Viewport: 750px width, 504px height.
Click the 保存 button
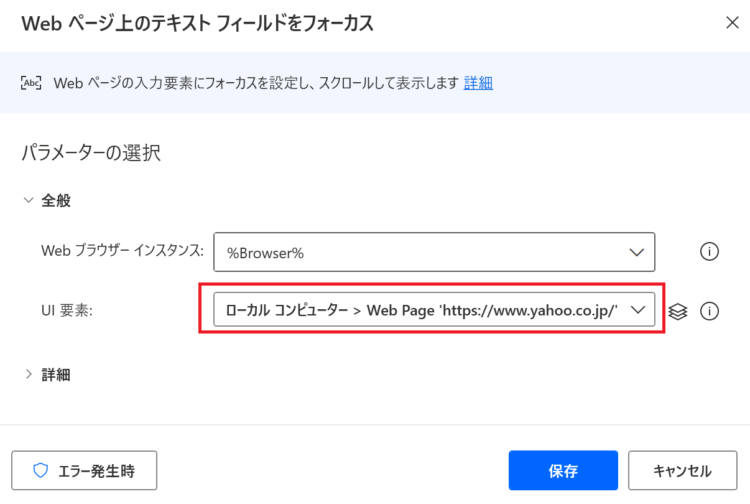563,471
